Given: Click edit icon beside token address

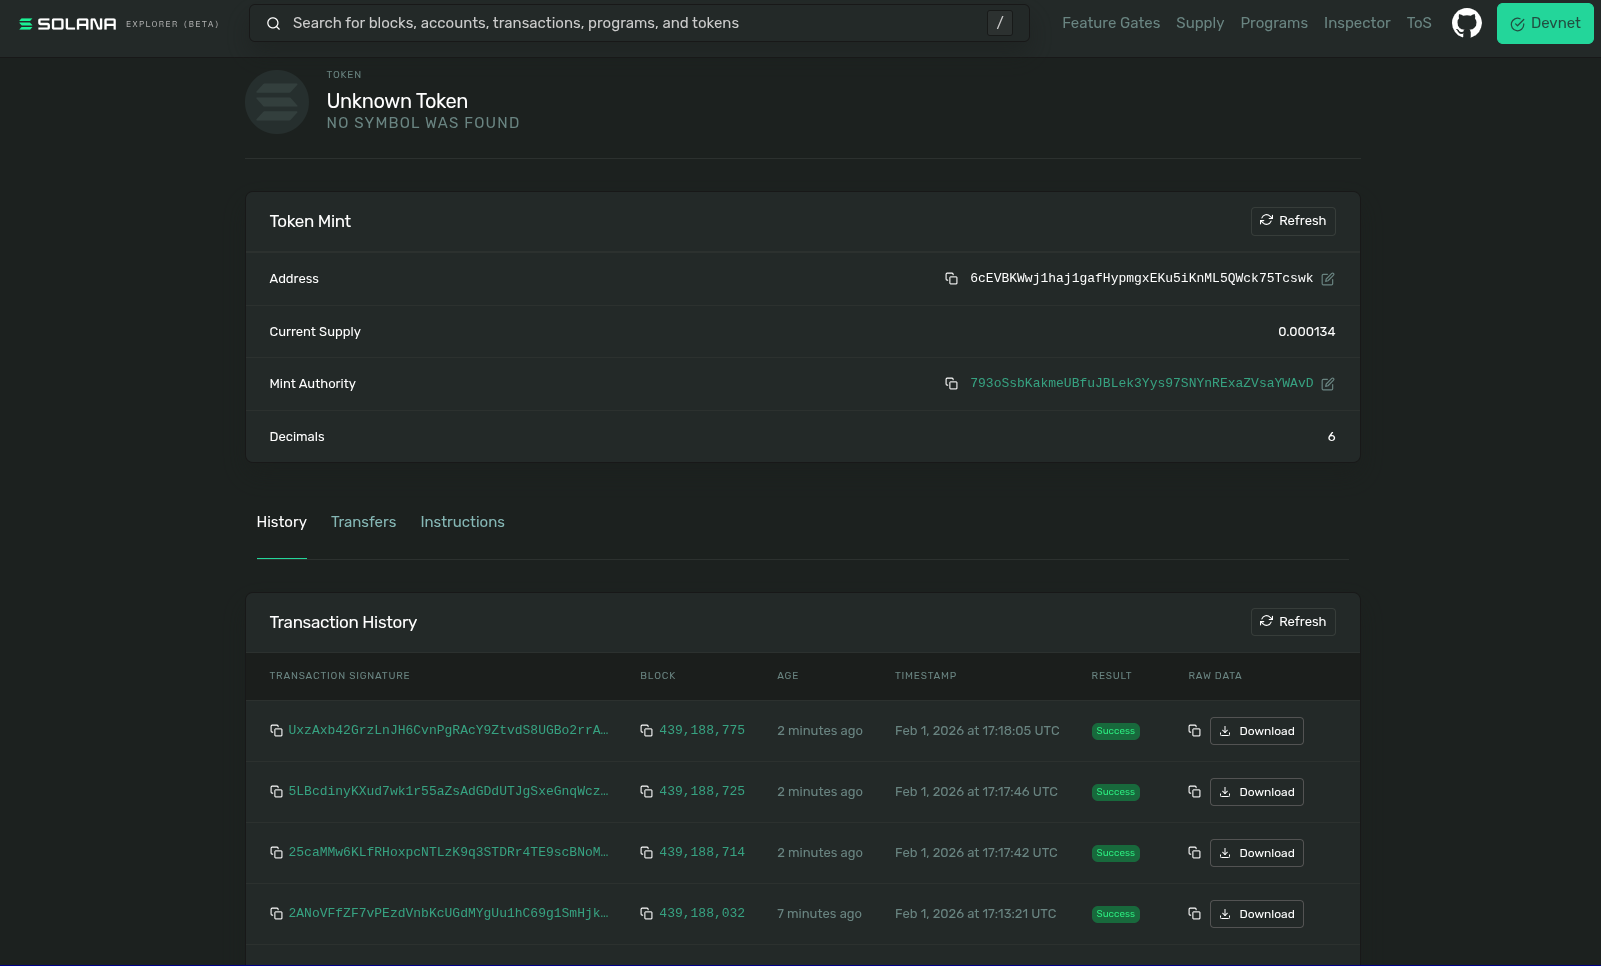Looking at the screenshot, I should click(x=1327, y=279).
